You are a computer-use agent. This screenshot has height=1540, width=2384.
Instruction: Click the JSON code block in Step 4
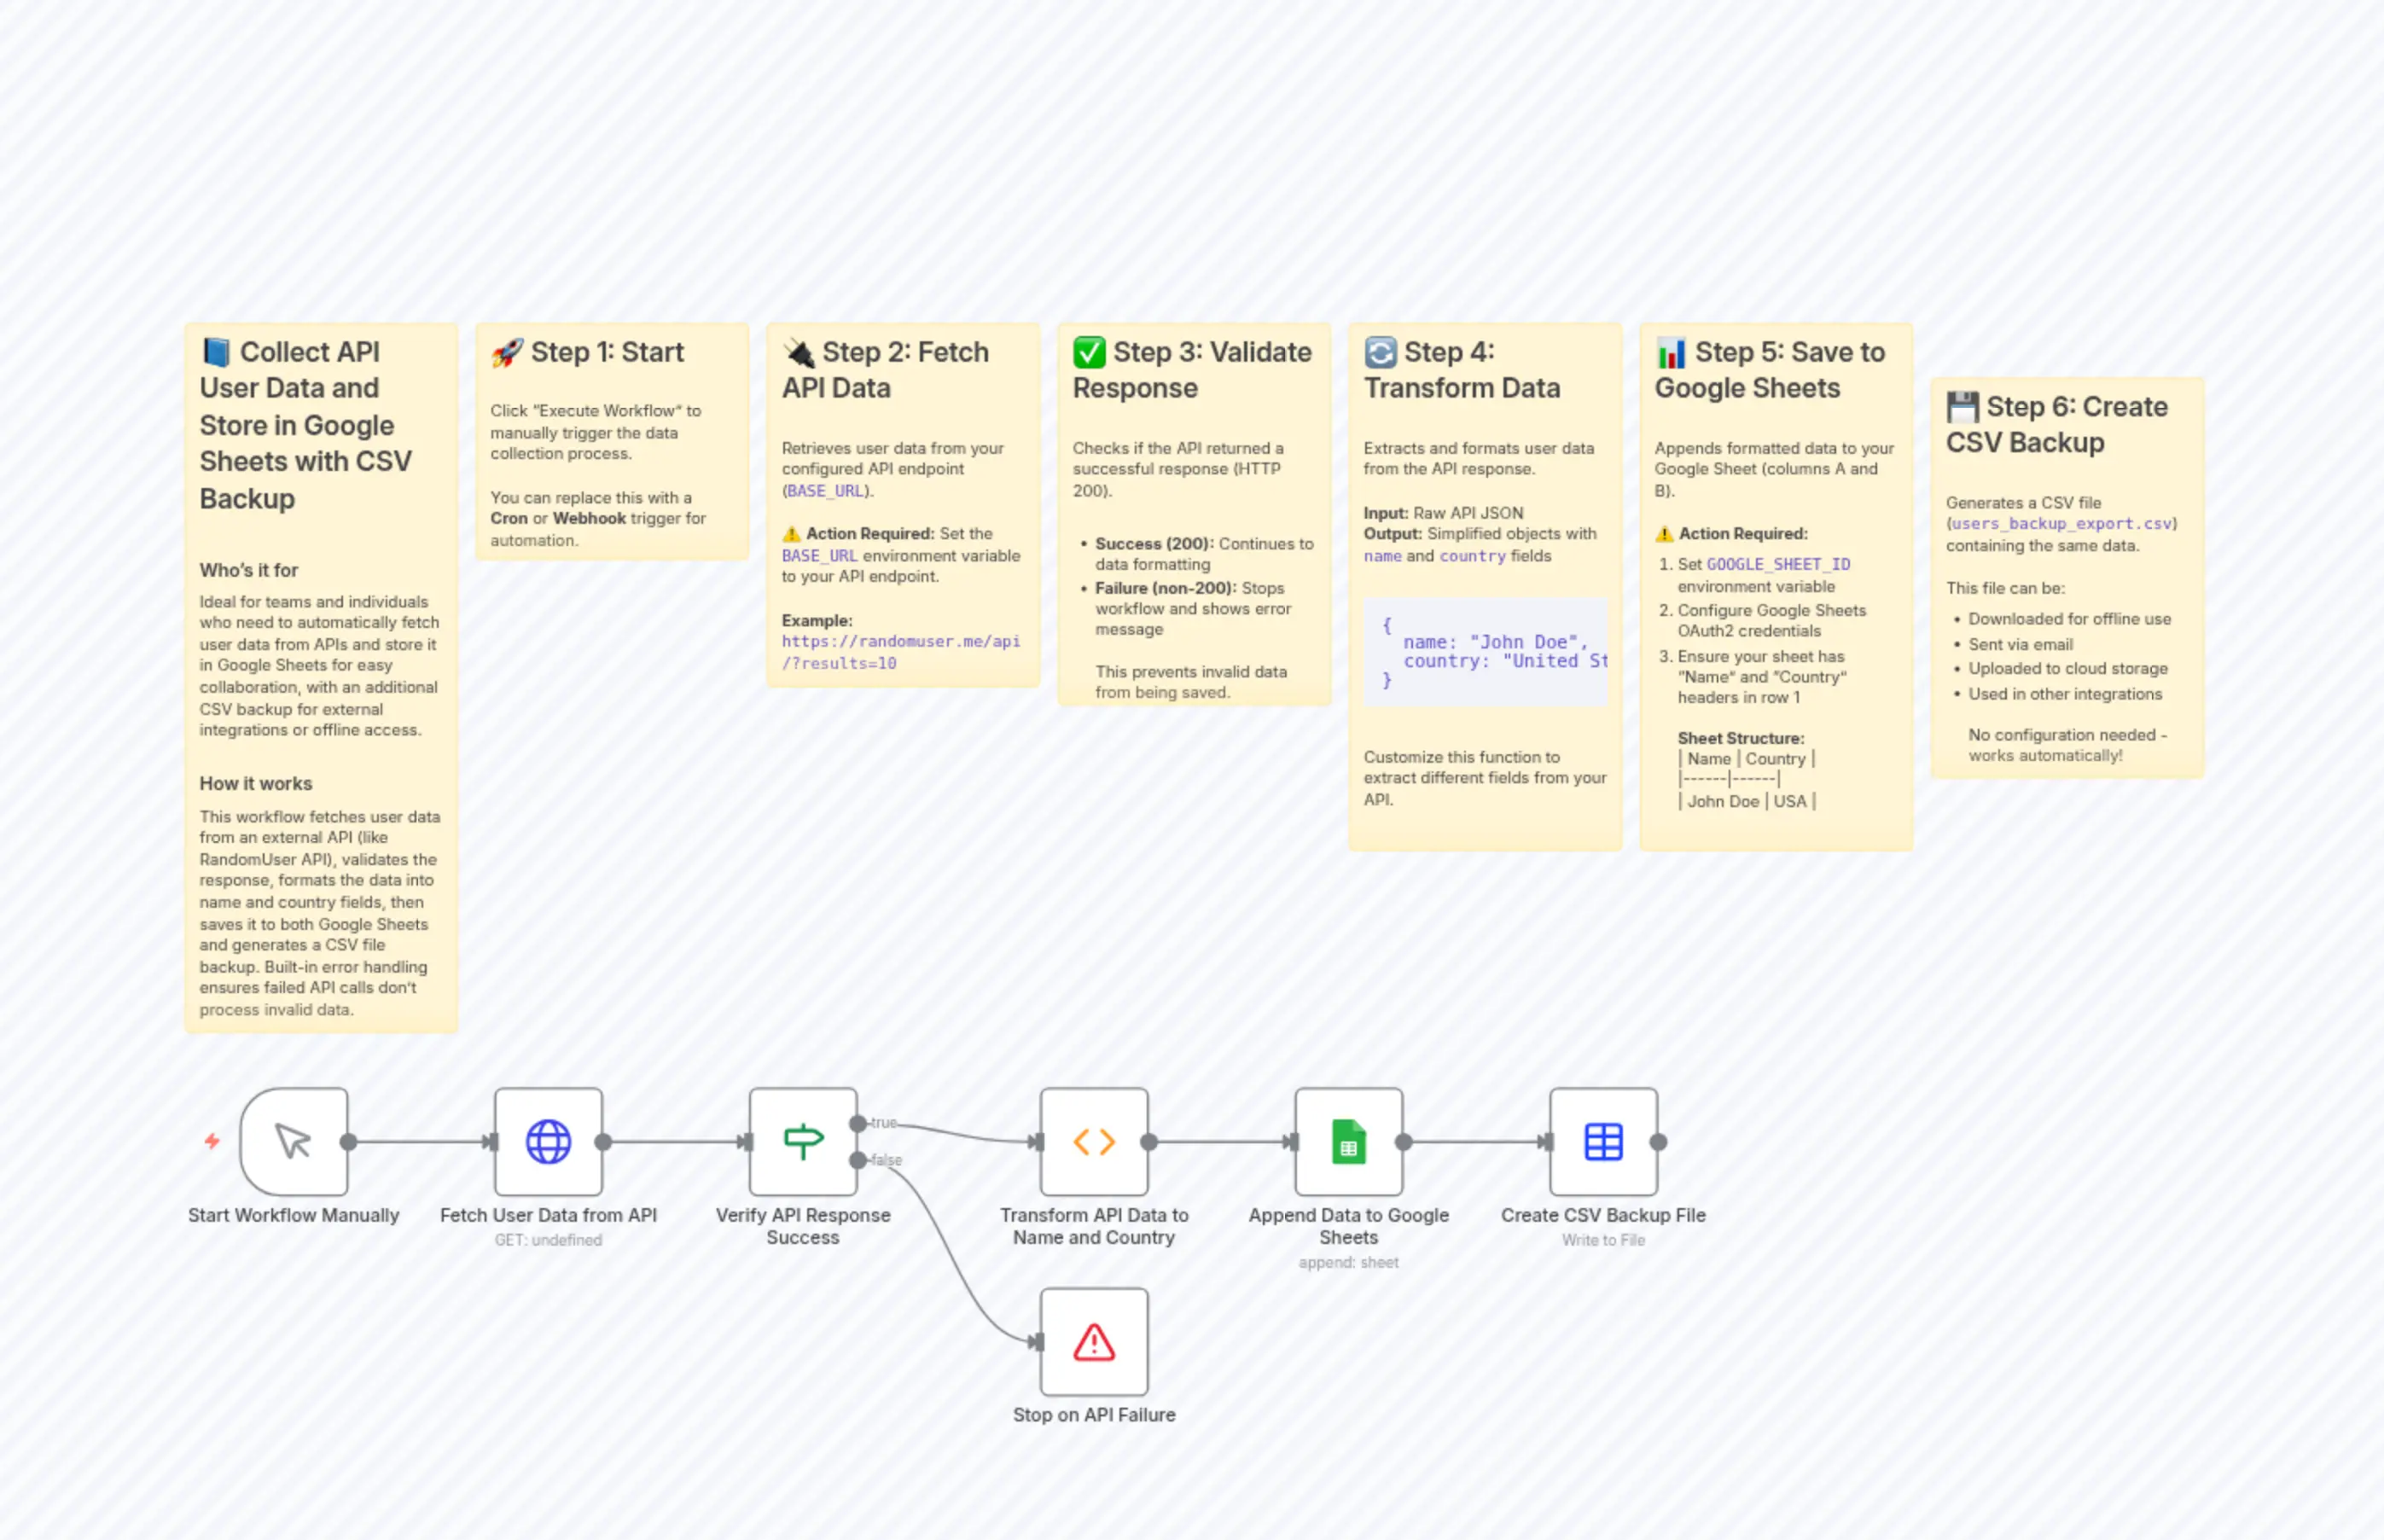pyautogui.click(x=1485, y=651)
